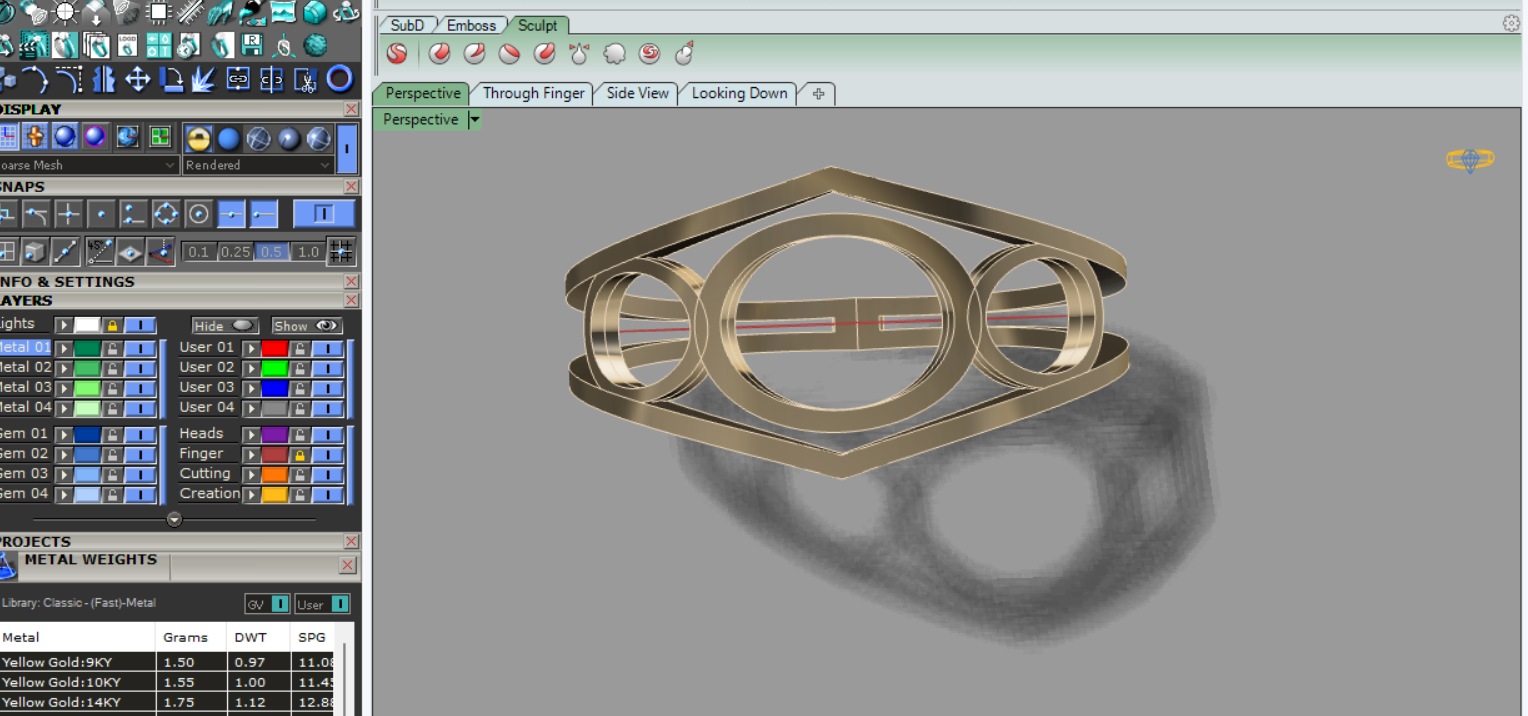Click the 45 degree angle snap icon
Image resolution: width=1528 pixels, height=716 pixels.
[99, 251]
